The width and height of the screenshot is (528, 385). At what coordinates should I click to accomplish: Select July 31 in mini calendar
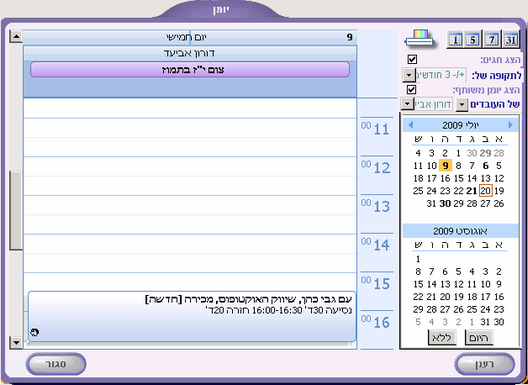point(431,204)
